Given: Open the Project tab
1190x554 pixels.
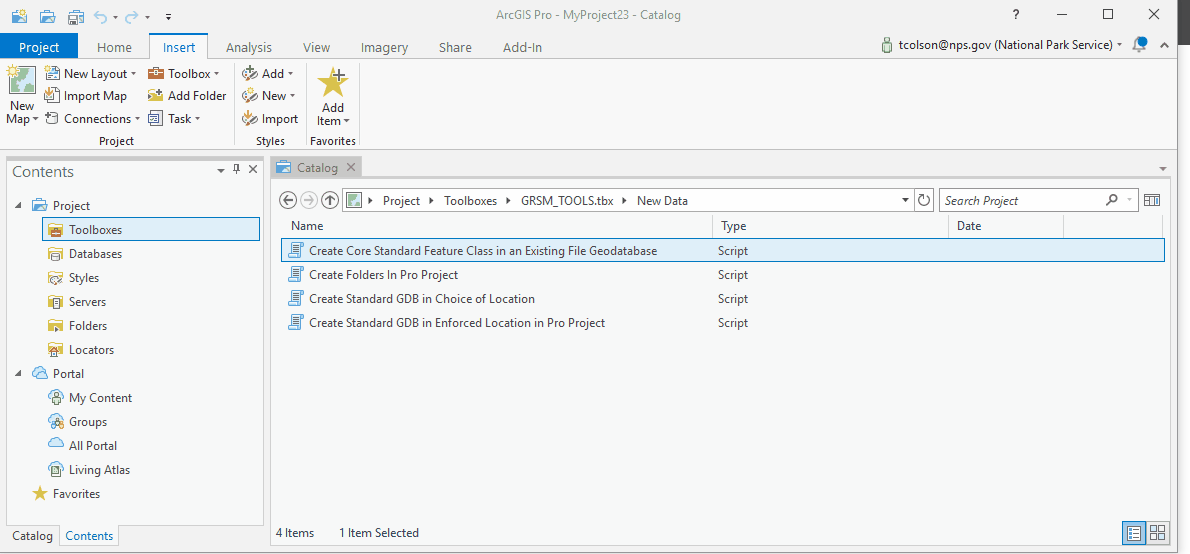Looking at the screenshot, I should (39, 47).
